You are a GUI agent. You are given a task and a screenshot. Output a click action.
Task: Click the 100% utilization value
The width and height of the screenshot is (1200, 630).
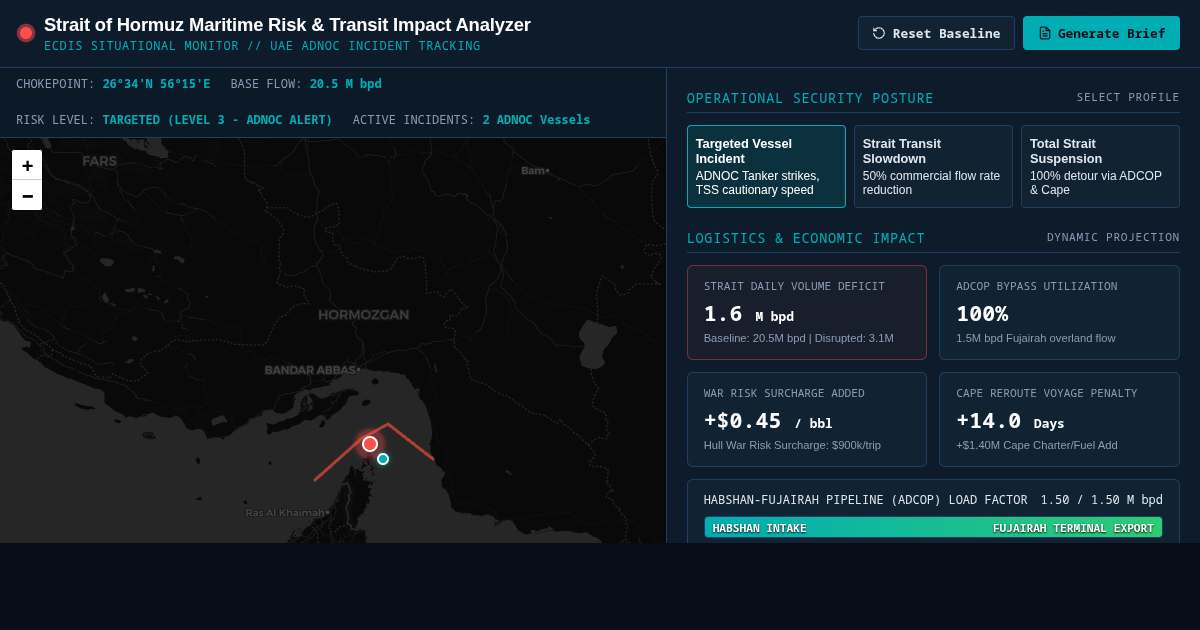(x=982, y=314)
